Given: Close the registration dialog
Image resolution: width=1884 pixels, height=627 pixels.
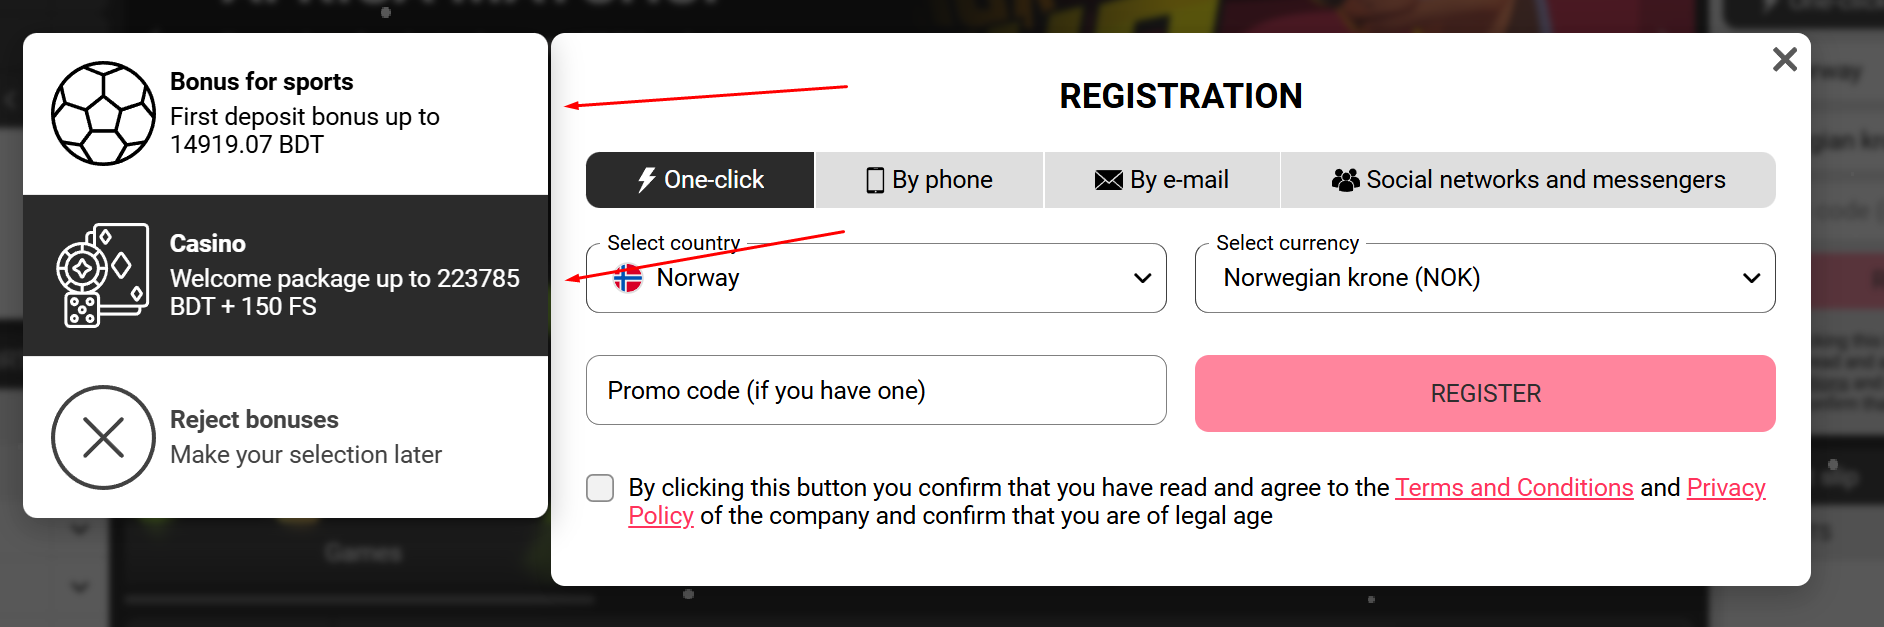Looking at the screenshot, I should click(1784, 60).
